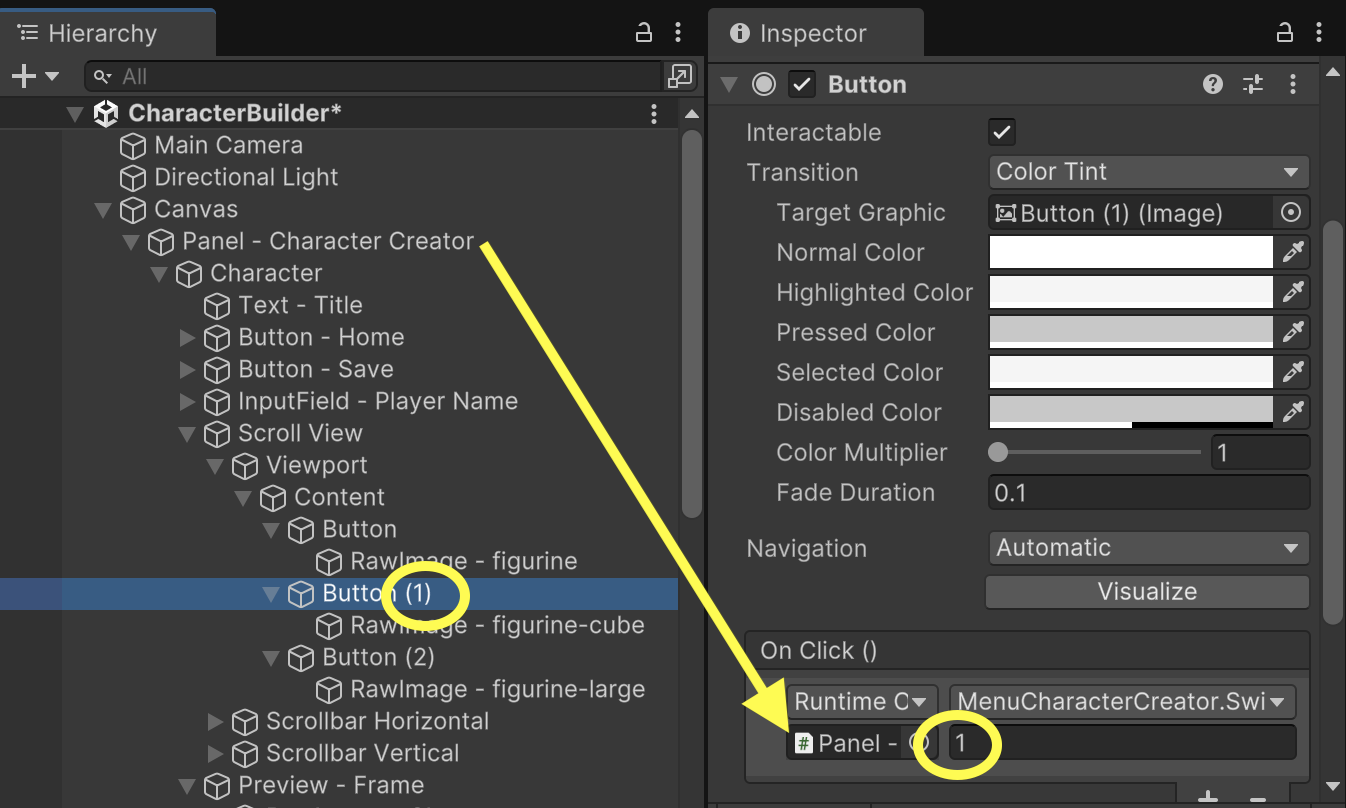Open the Button component help reference
This screenshot has height=808, width=1346.
coord(1213,84)
